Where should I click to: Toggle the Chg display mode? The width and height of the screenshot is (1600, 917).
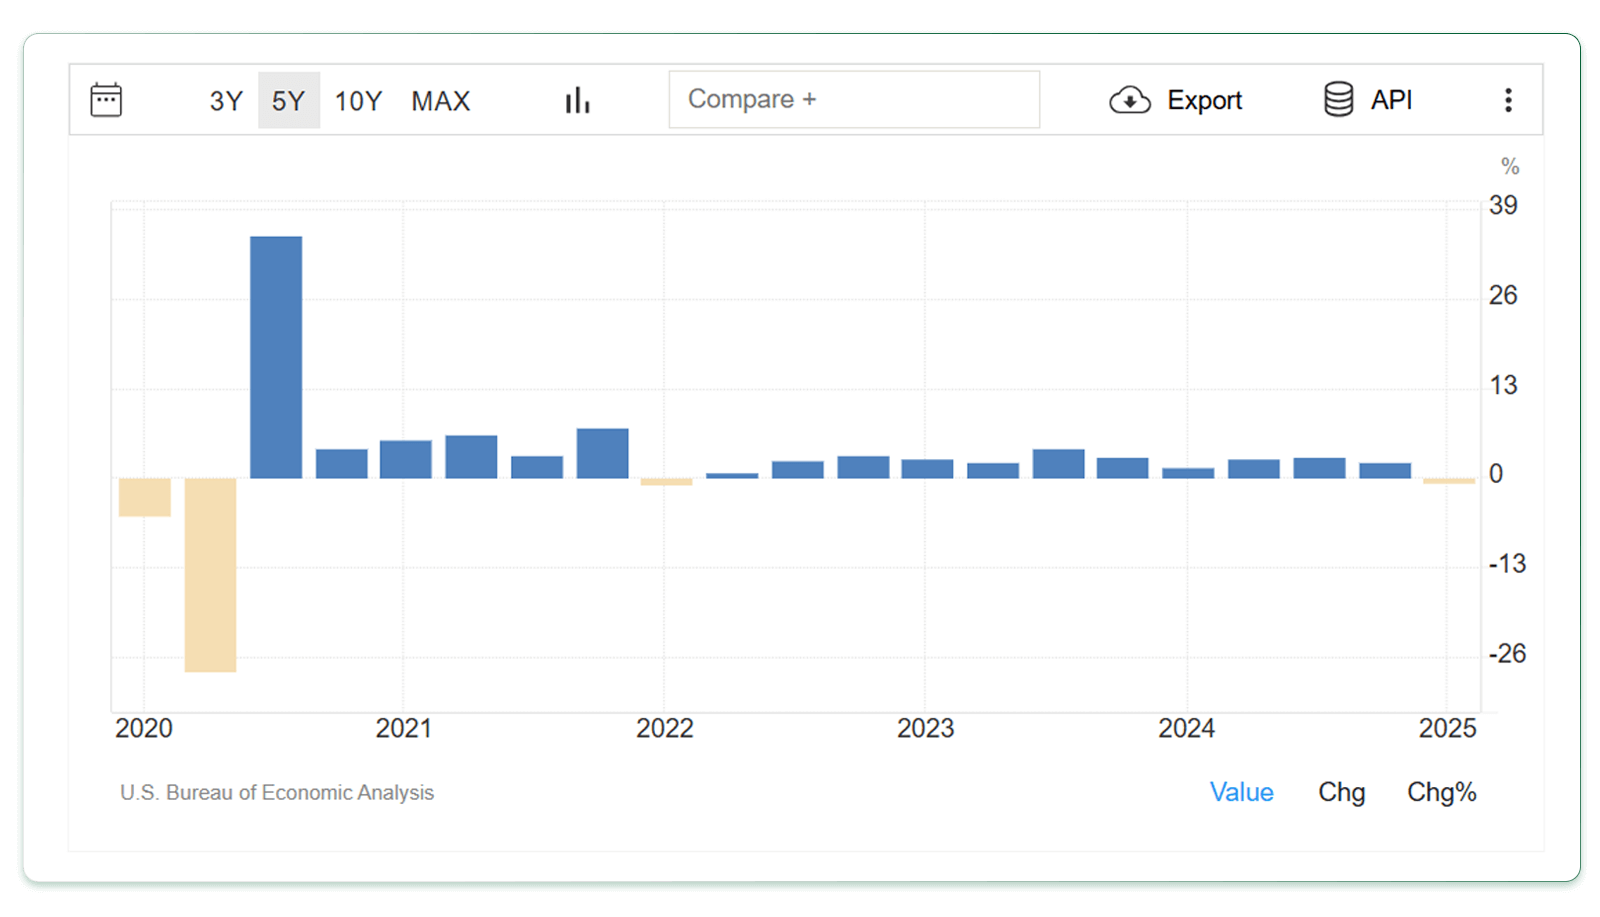1341,792
